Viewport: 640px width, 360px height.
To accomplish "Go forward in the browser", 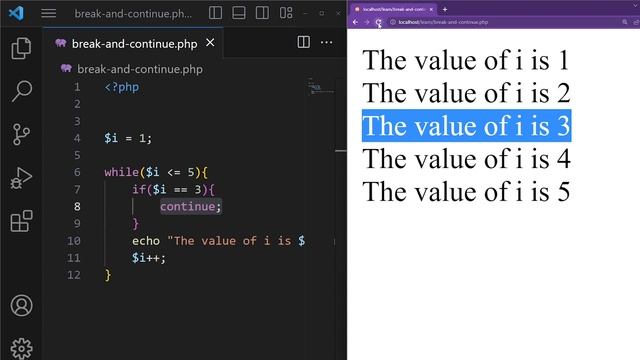I will 367,22.
